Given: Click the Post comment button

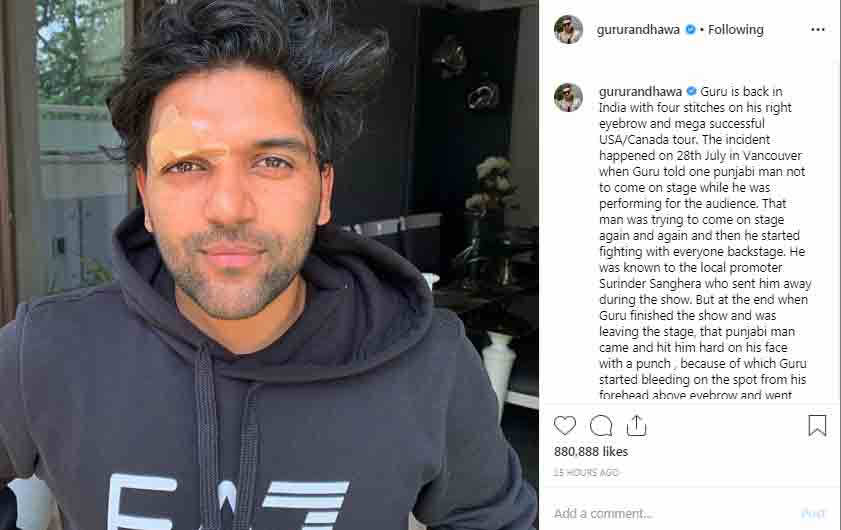Looking at the screenshot, I should [x=813, y=513].
